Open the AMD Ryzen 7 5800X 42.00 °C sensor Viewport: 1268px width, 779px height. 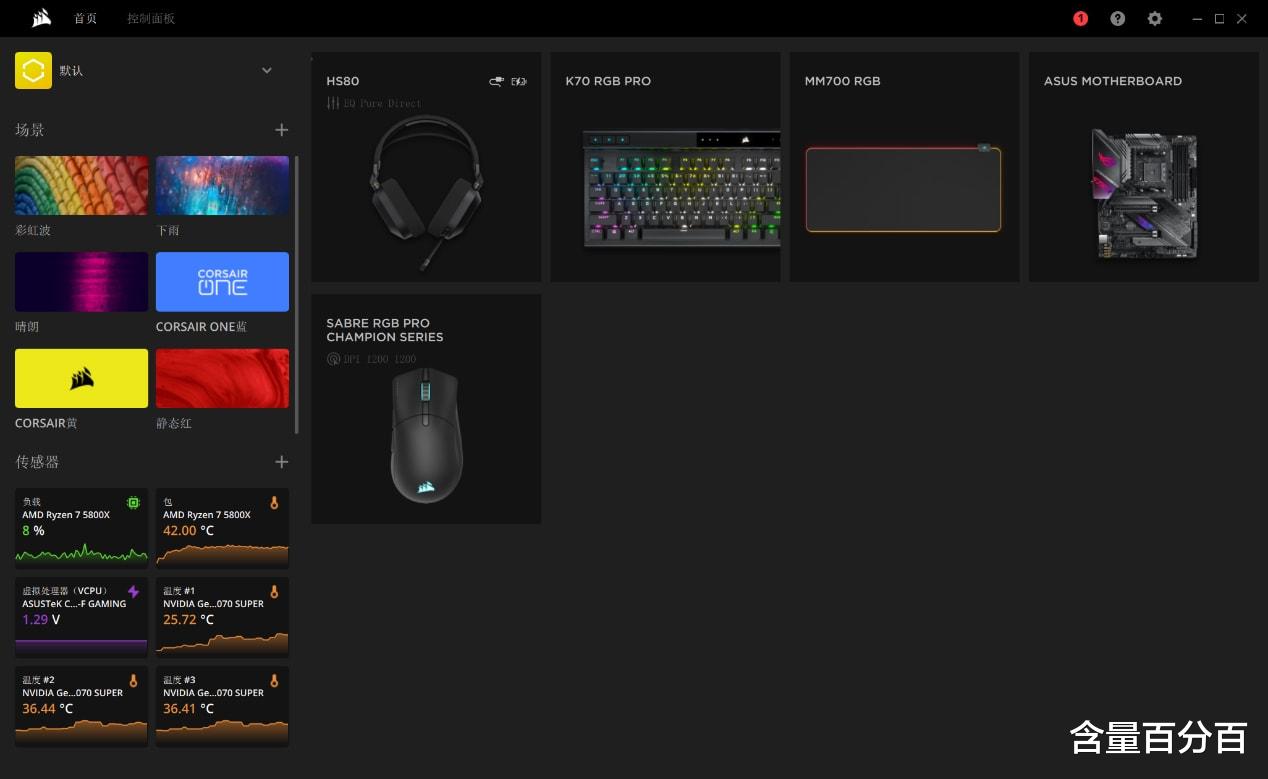click(x=222, y=528)
